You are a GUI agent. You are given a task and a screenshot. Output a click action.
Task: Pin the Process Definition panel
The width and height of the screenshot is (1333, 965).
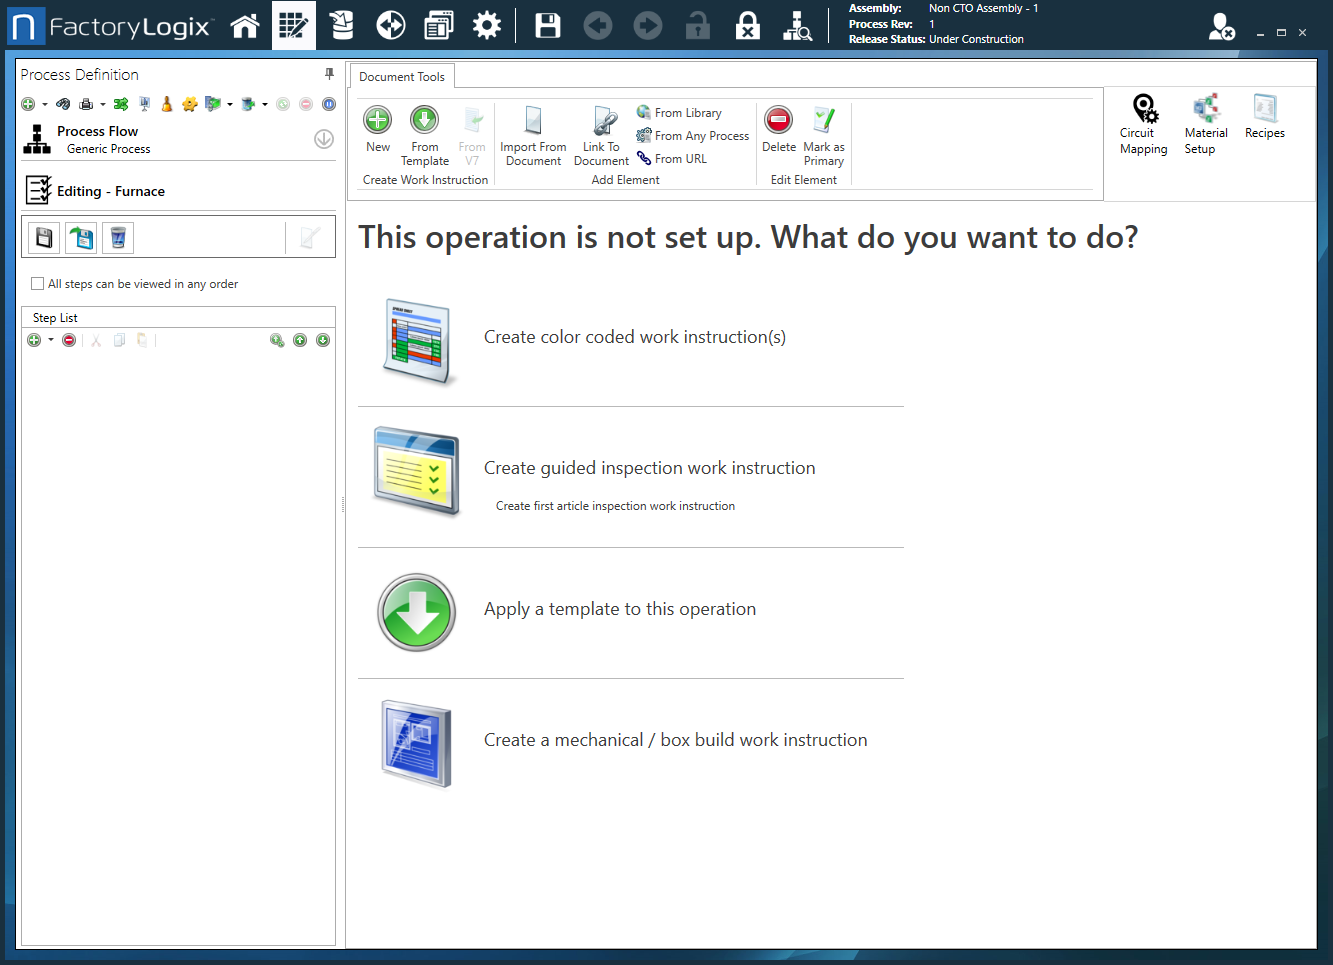[x=329, y=74]
